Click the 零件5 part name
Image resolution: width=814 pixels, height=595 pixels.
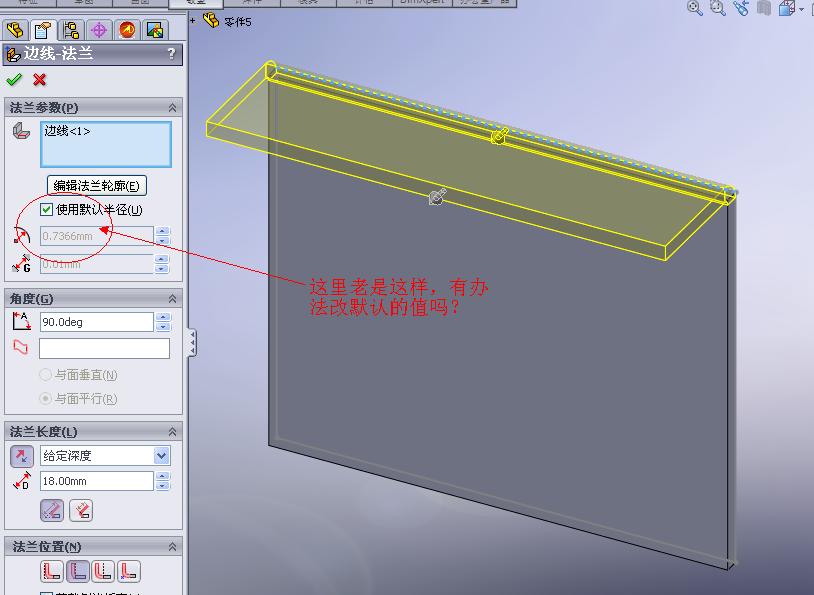(x=238, y=22)
